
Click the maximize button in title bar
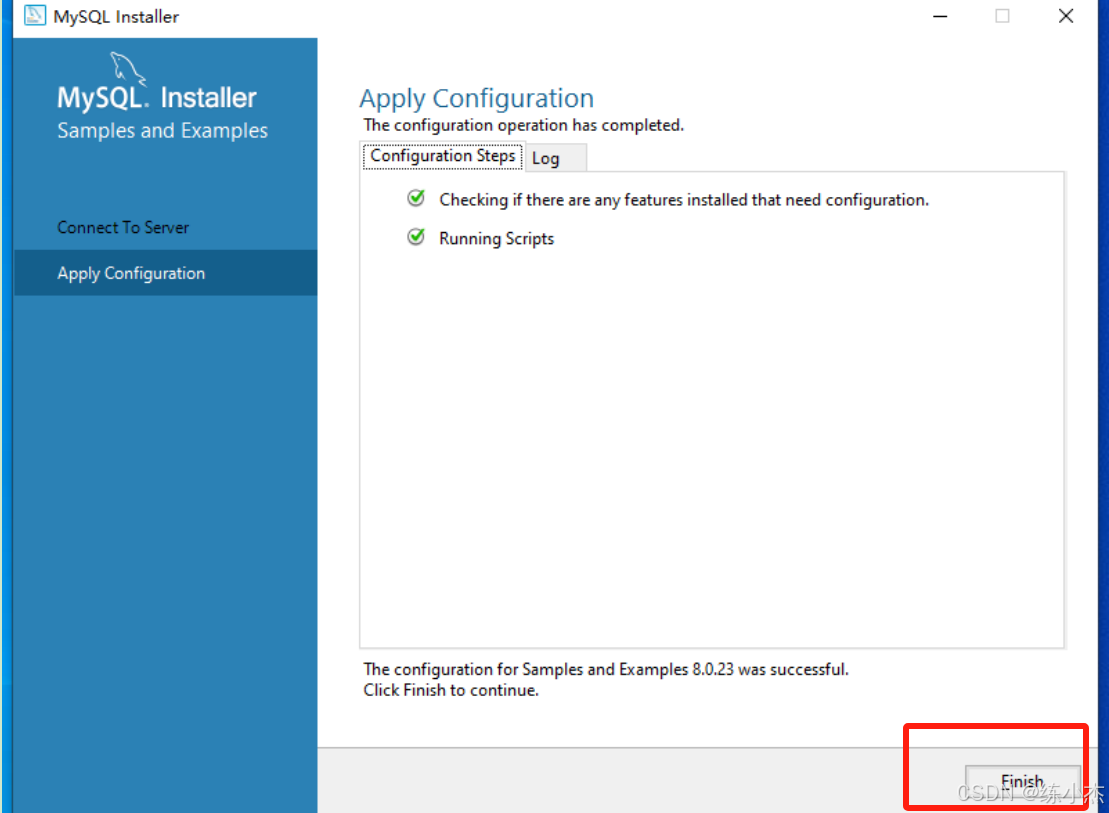[x=1002, y=16]
